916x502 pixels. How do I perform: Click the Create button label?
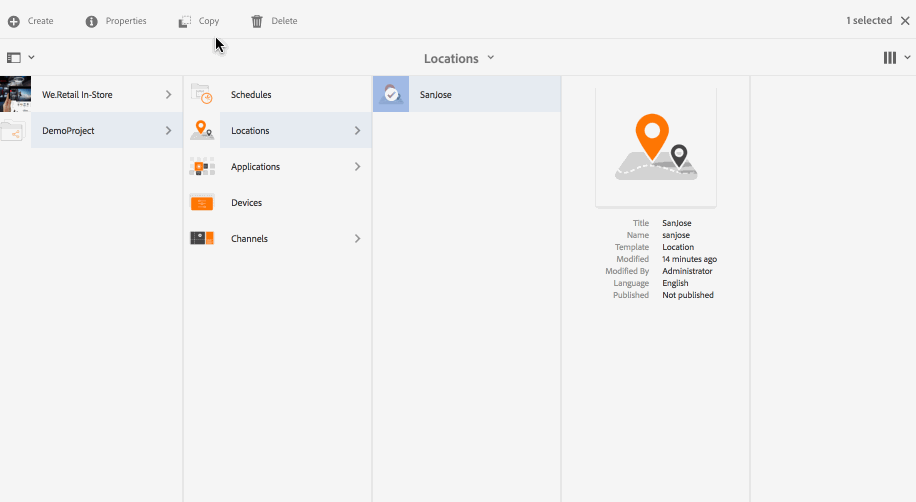40,21
